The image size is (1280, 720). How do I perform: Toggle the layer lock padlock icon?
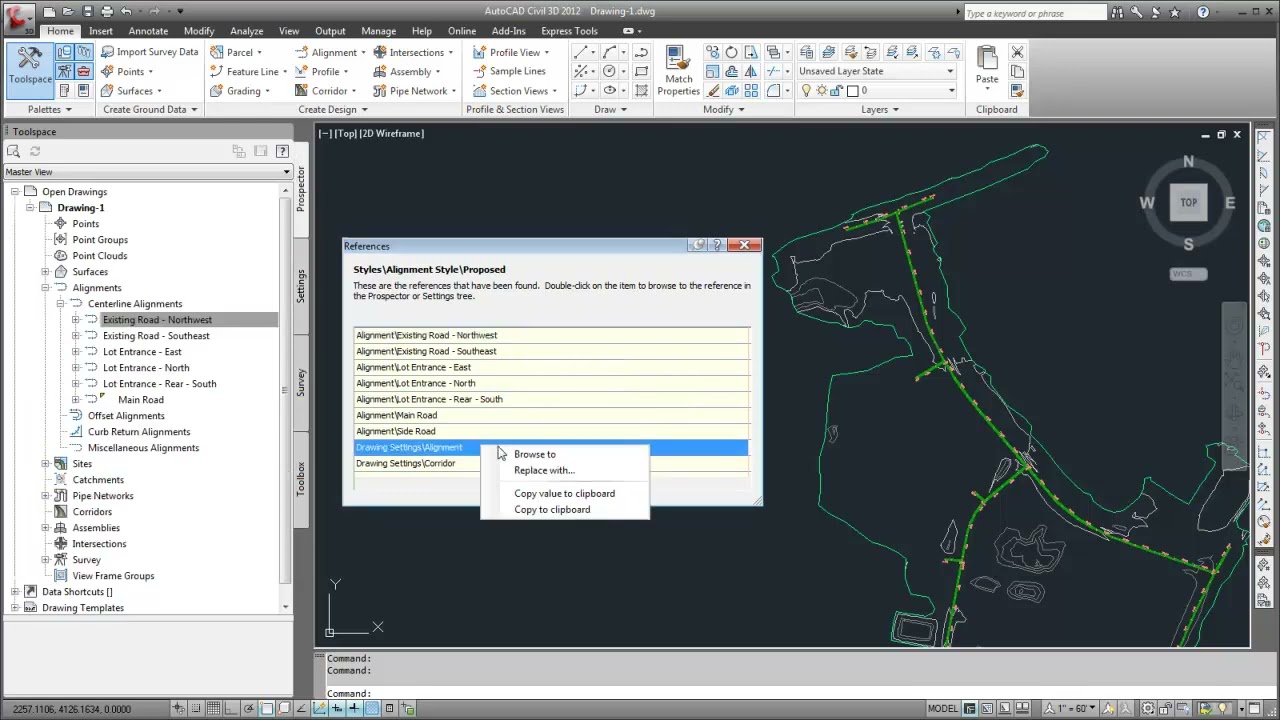click(836, 91)
